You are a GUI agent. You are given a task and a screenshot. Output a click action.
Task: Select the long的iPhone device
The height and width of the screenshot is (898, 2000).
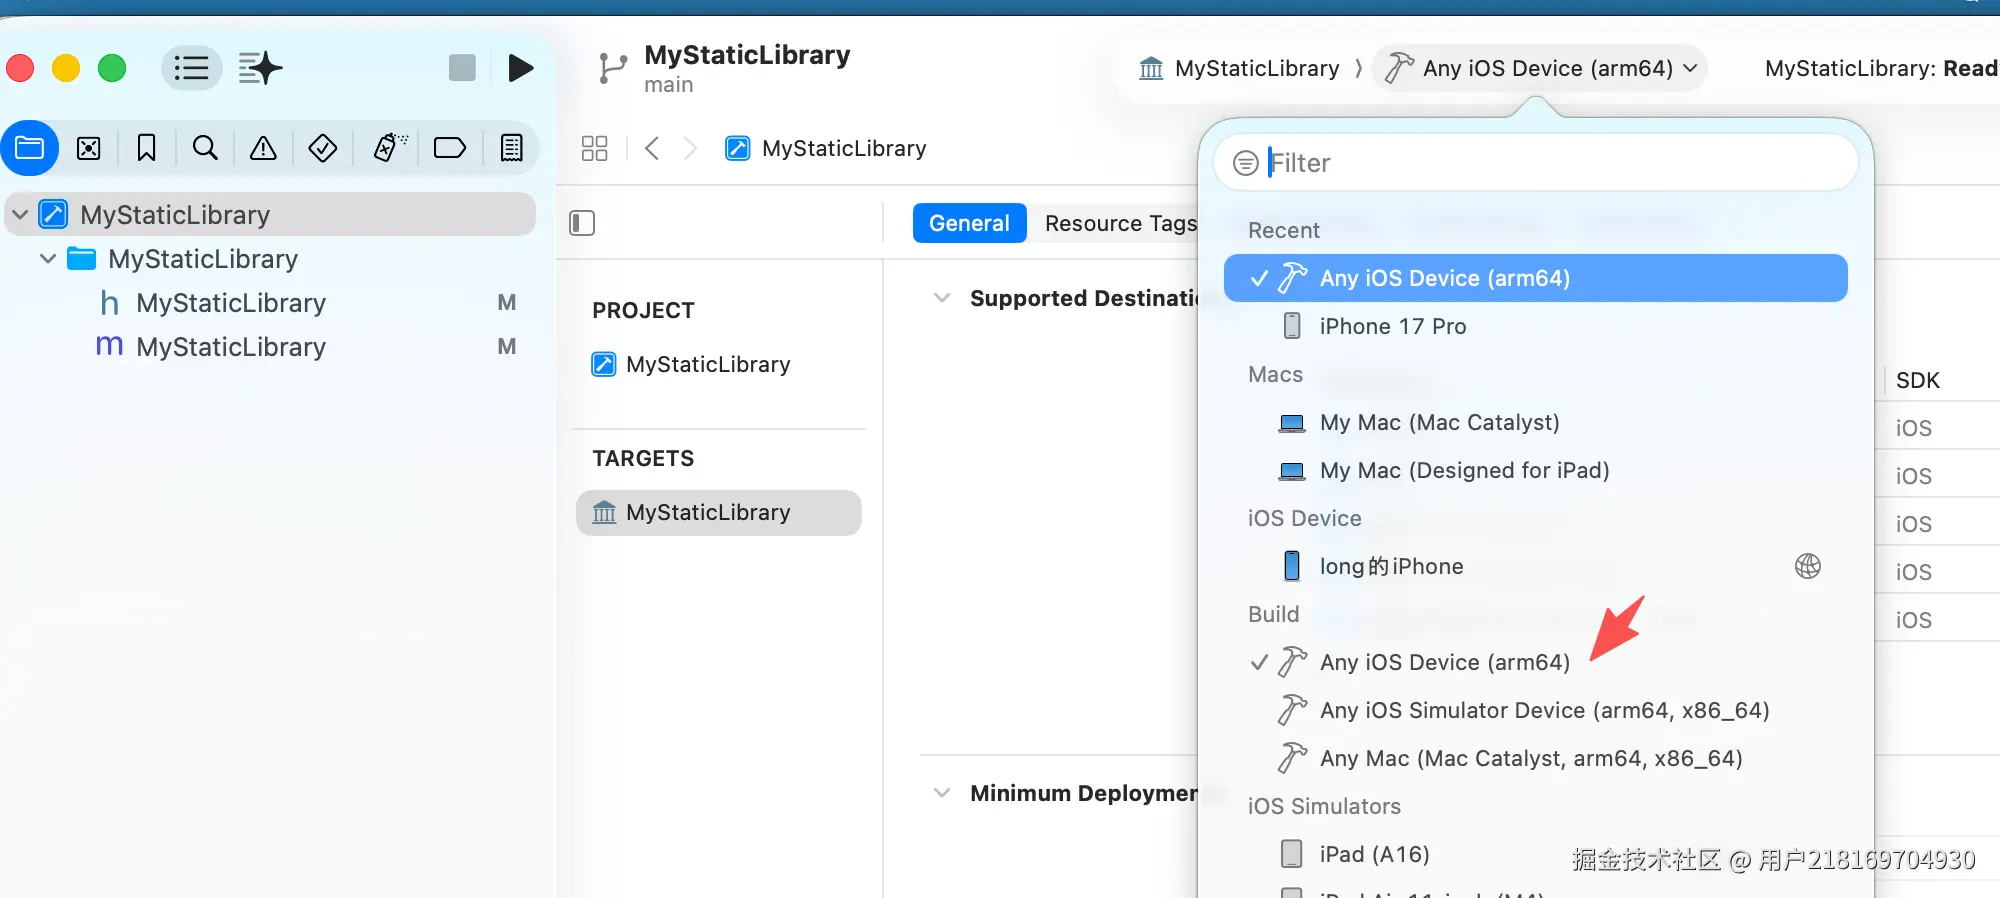1536,566
